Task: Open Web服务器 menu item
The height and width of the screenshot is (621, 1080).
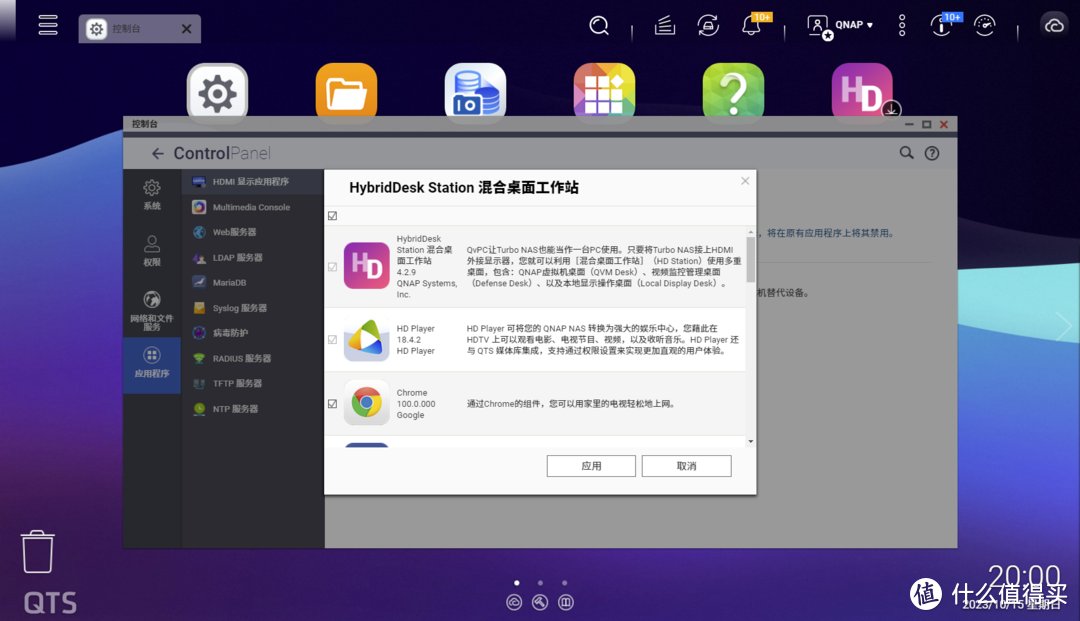Action: (x=252, y=232)
